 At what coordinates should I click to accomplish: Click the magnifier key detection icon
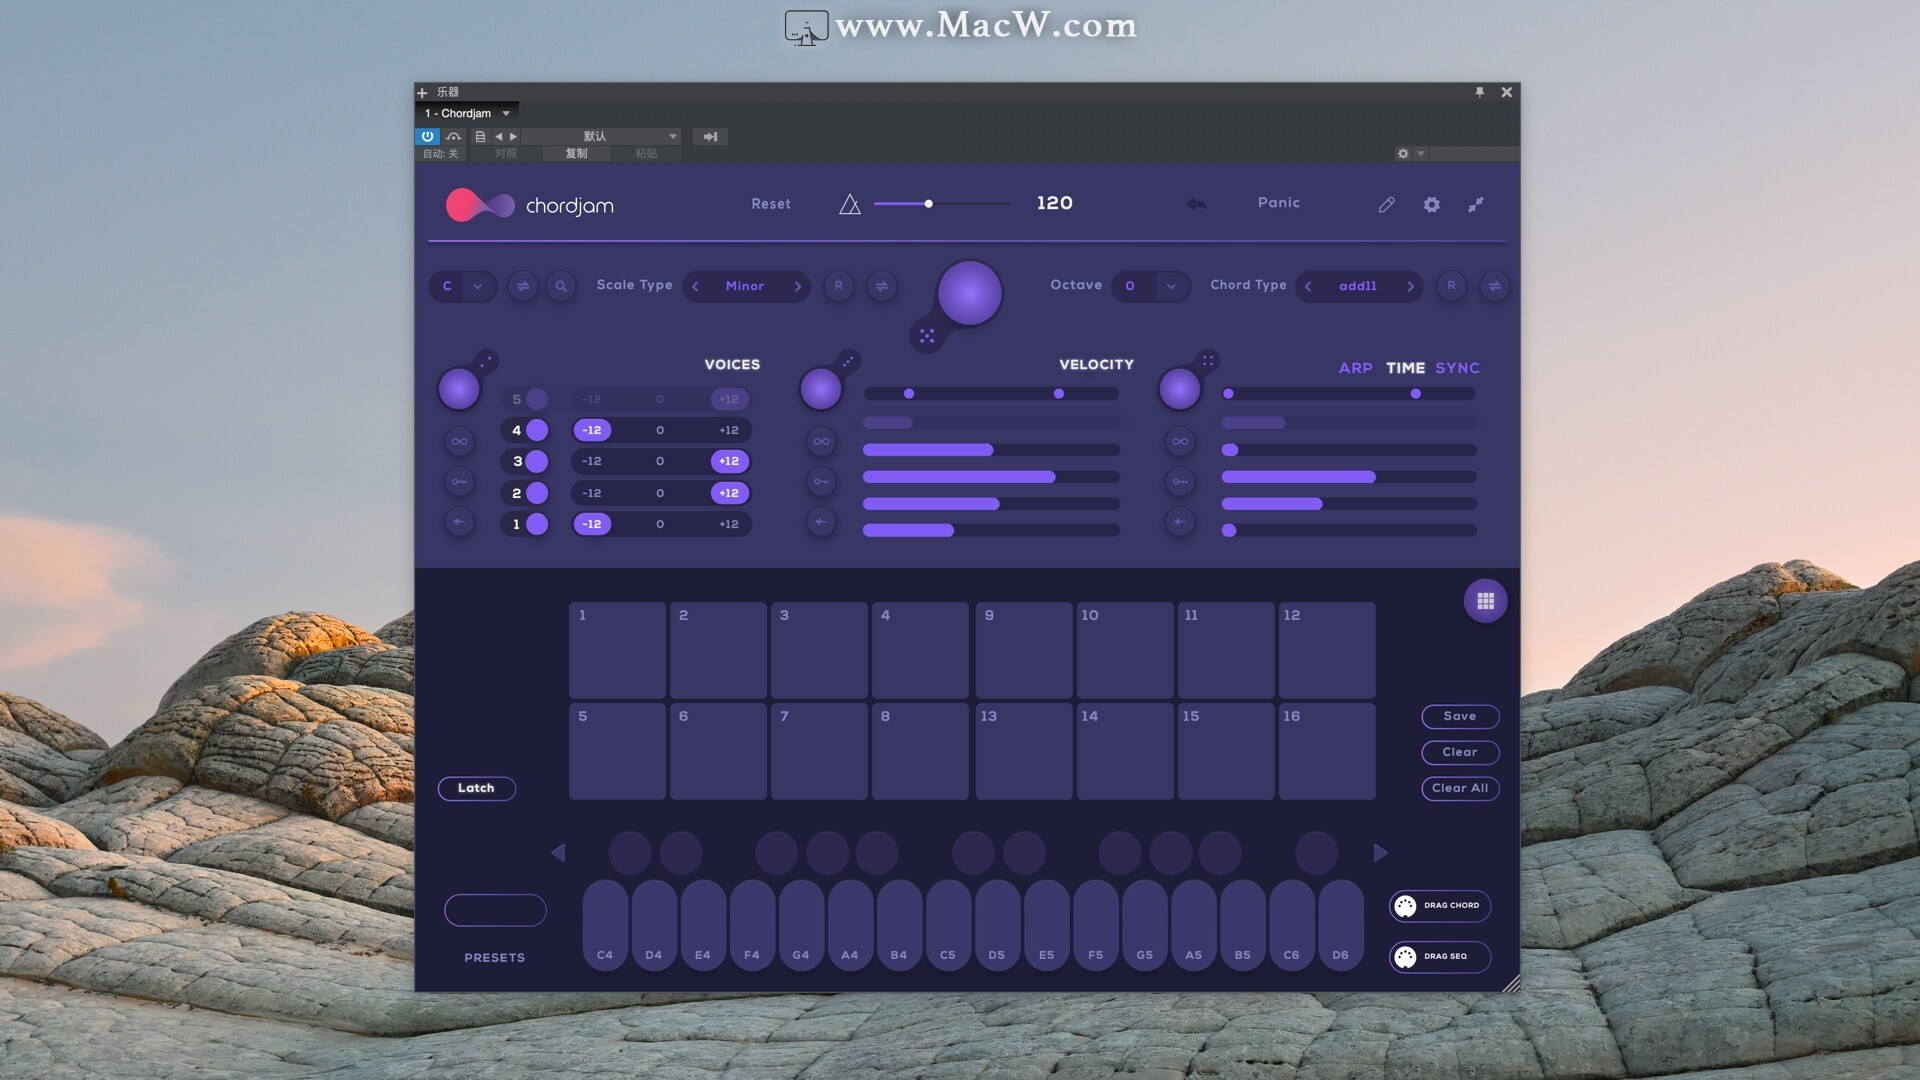pyautogui.click(x=561, y=286)
